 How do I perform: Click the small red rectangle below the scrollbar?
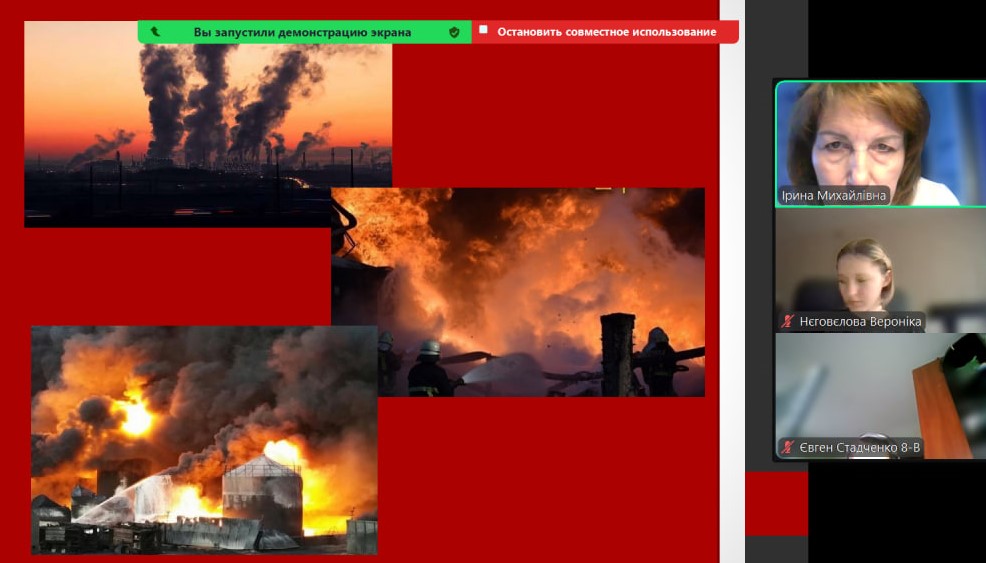tap(776, 503)
